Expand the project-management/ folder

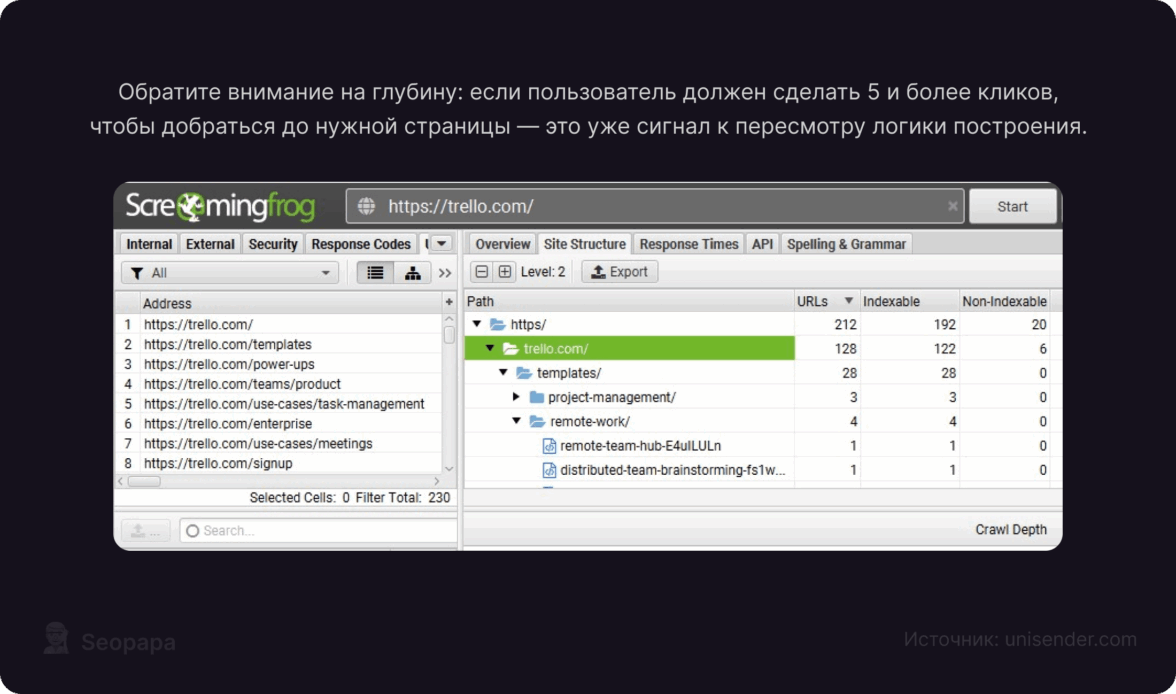click(x=516, y=397)
